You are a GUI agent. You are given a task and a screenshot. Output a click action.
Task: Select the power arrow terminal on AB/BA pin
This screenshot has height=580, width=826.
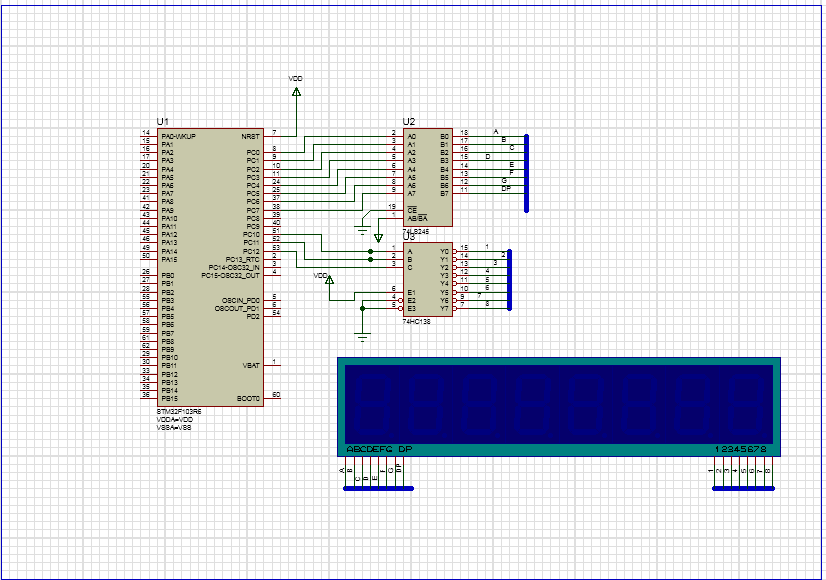click(378, 238)
